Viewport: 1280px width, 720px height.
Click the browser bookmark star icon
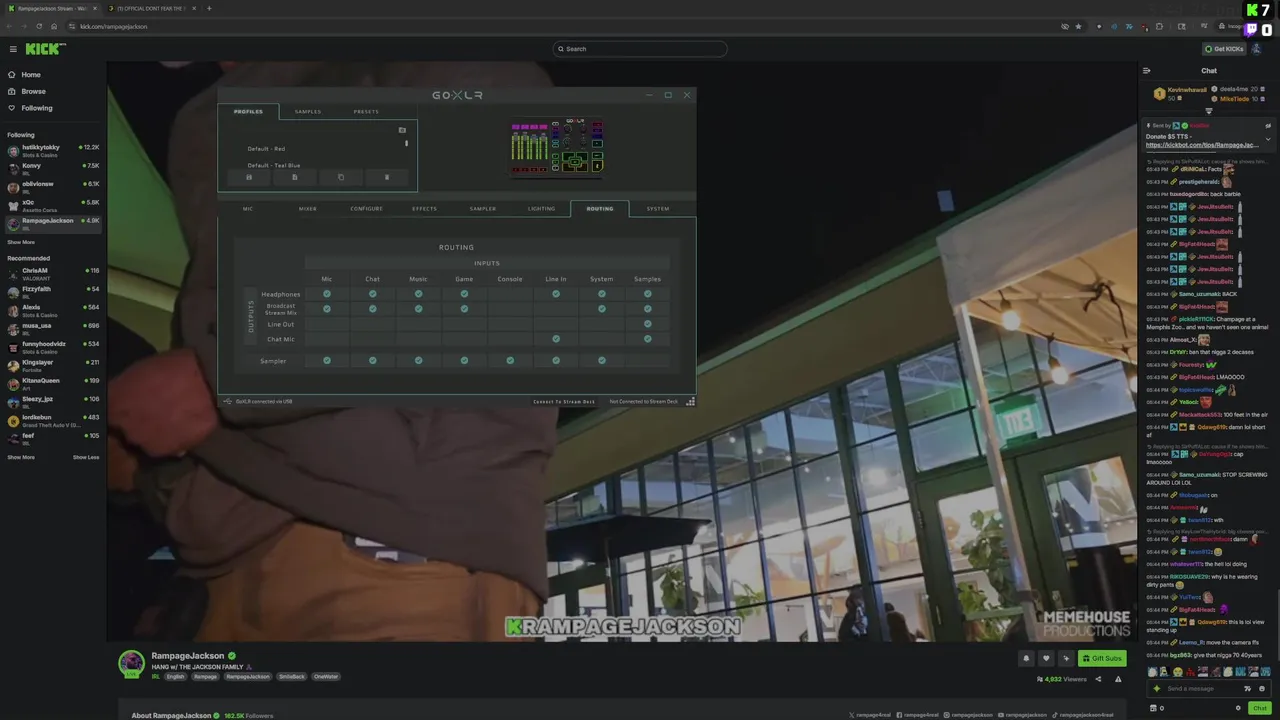click(1078, 26)
